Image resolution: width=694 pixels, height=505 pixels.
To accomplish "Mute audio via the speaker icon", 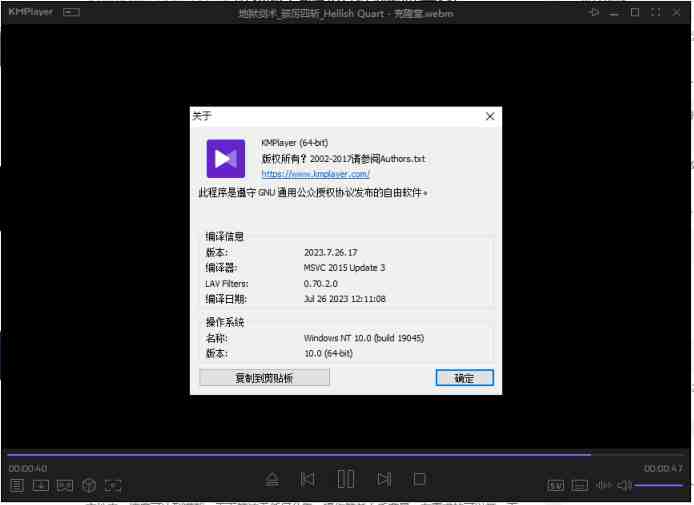I will (625, 486).
